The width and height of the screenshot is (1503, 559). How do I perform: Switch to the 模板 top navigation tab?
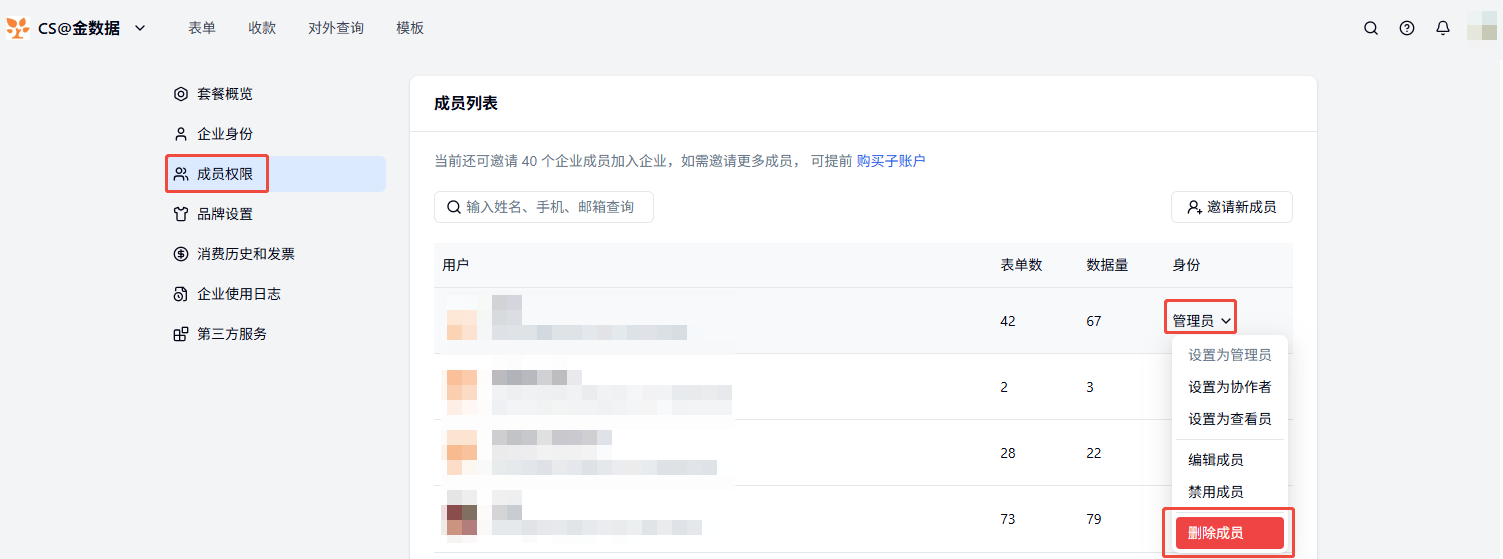click(410, 28)
